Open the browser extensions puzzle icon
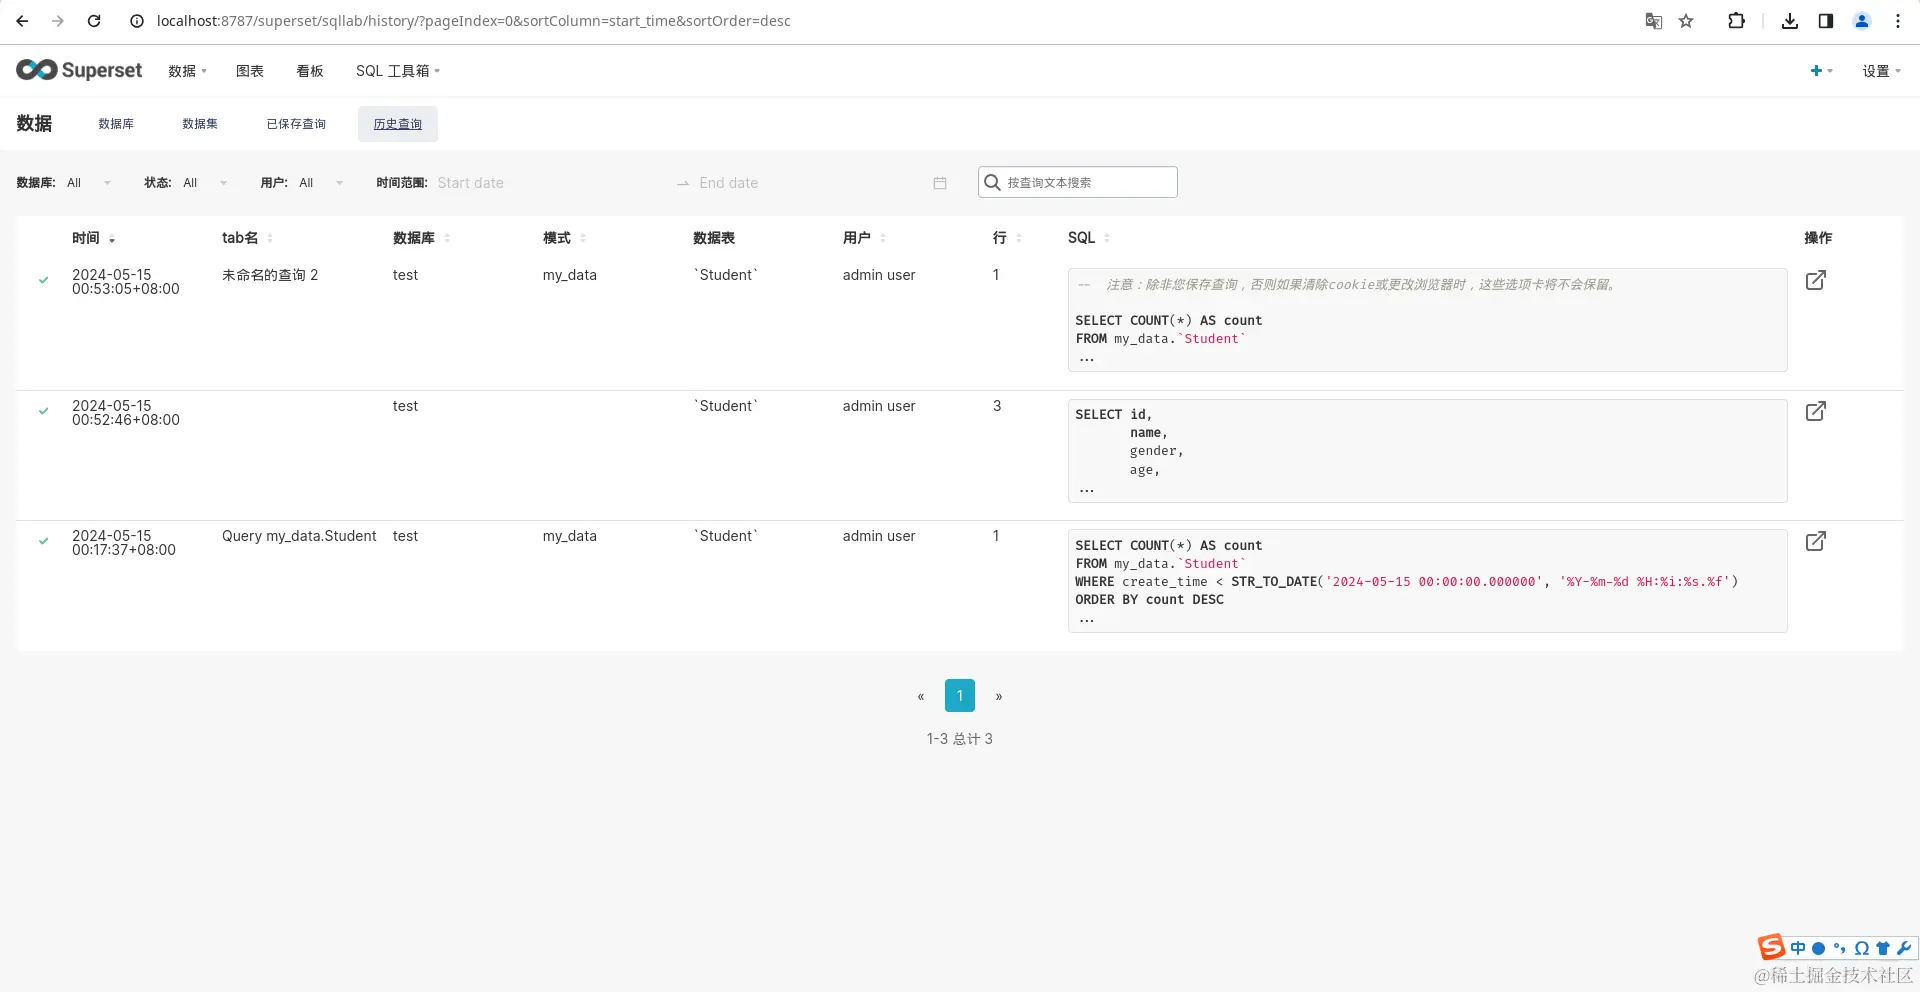 tap(1736, 21)
